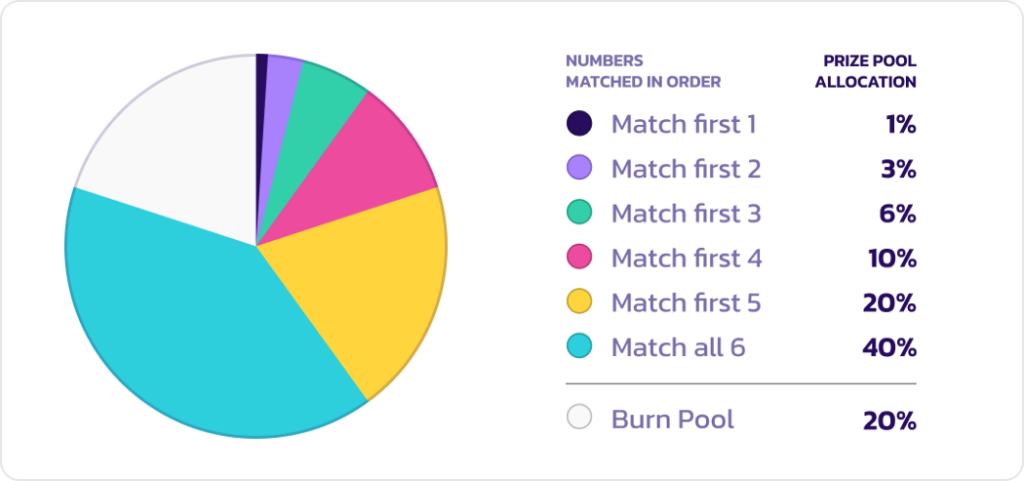Click the 40% allocation value
The width and height of the screenshot is (1024, 481).
889,348
